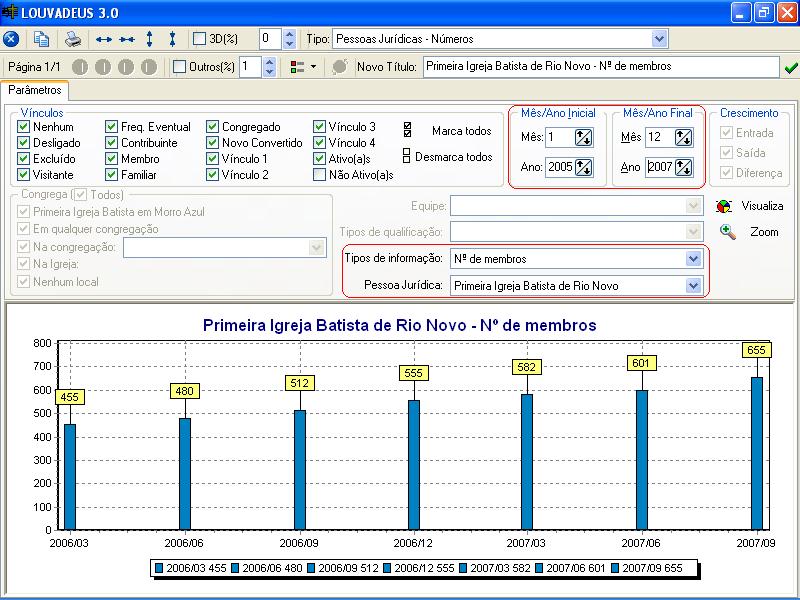Copy the chart using the copy icon
Screen dimensions: 800x600
pyautogui.click(x=41, y=39)
